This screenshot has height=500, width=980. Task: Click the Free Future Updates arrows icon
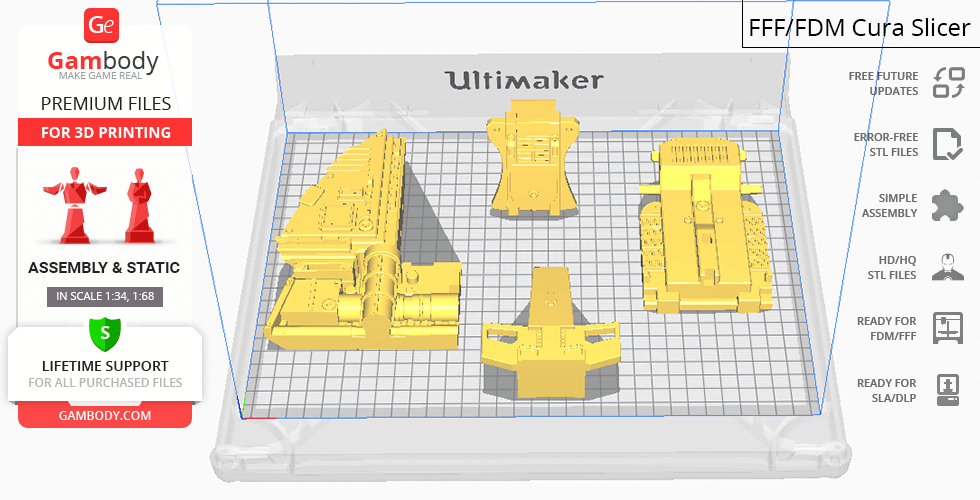(x=947, y=83)
